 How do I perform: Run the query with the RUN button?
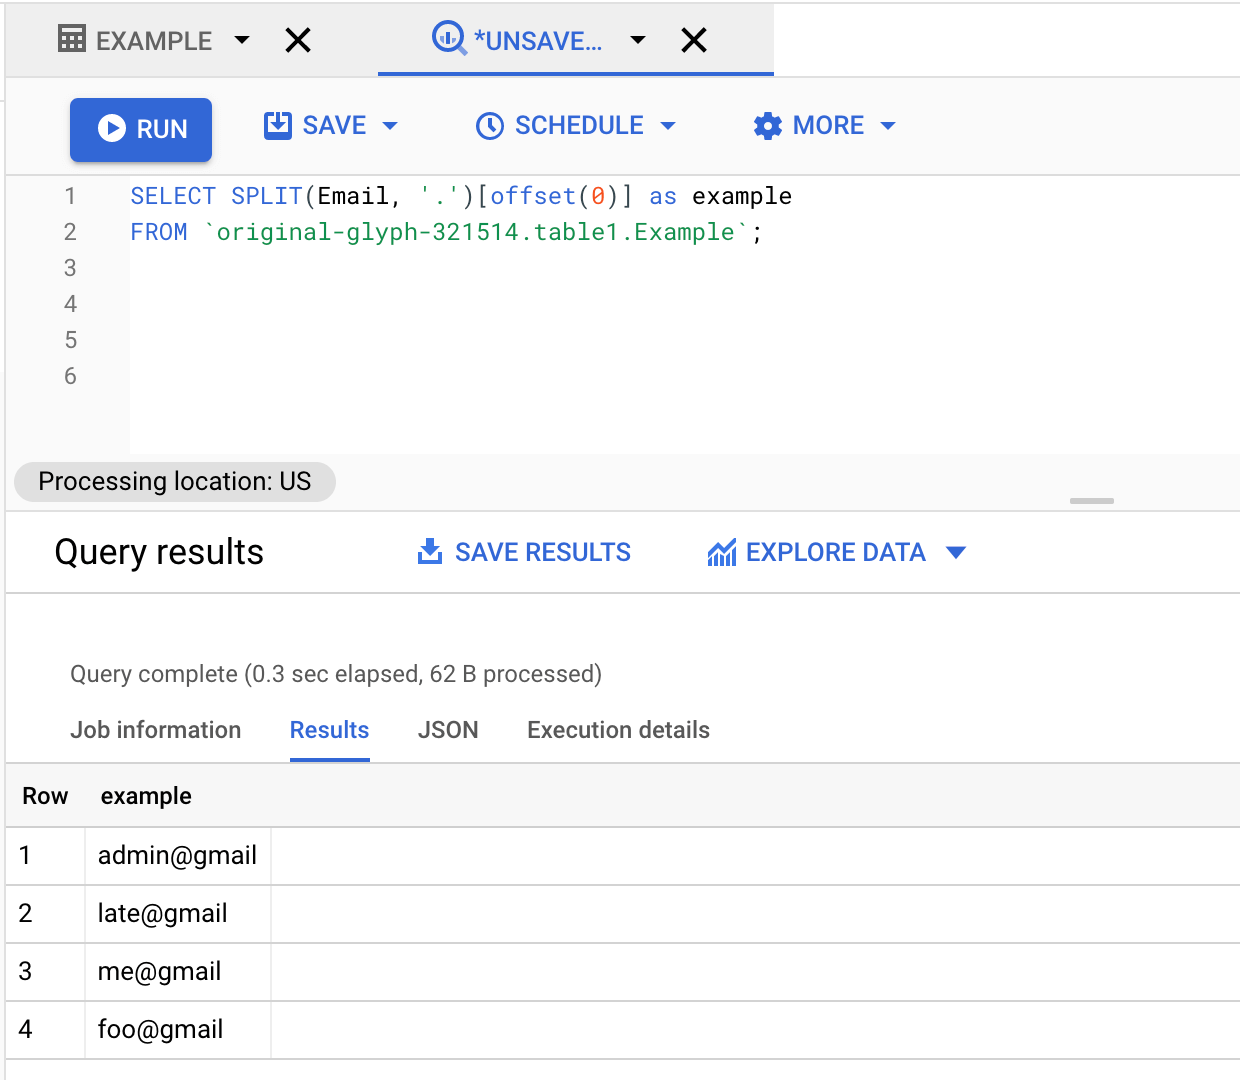(x=141, y=129)
